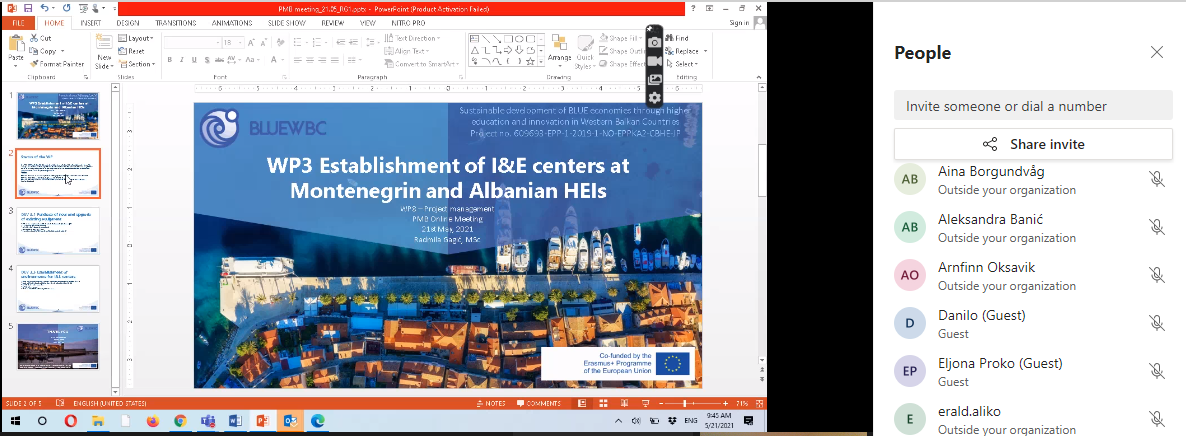
Task: Click the New Slide icon
Action: 103,42
